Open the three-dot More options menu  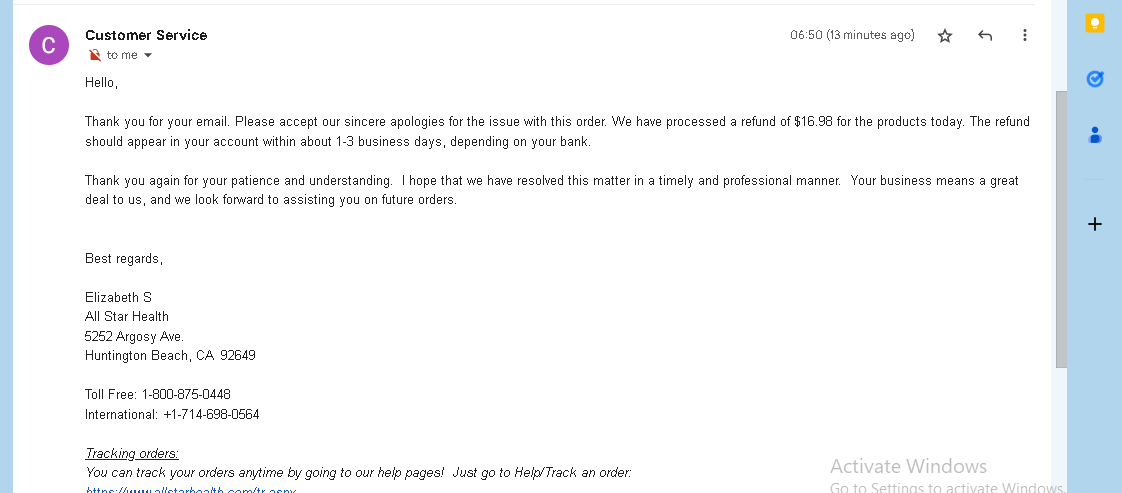1025,35
